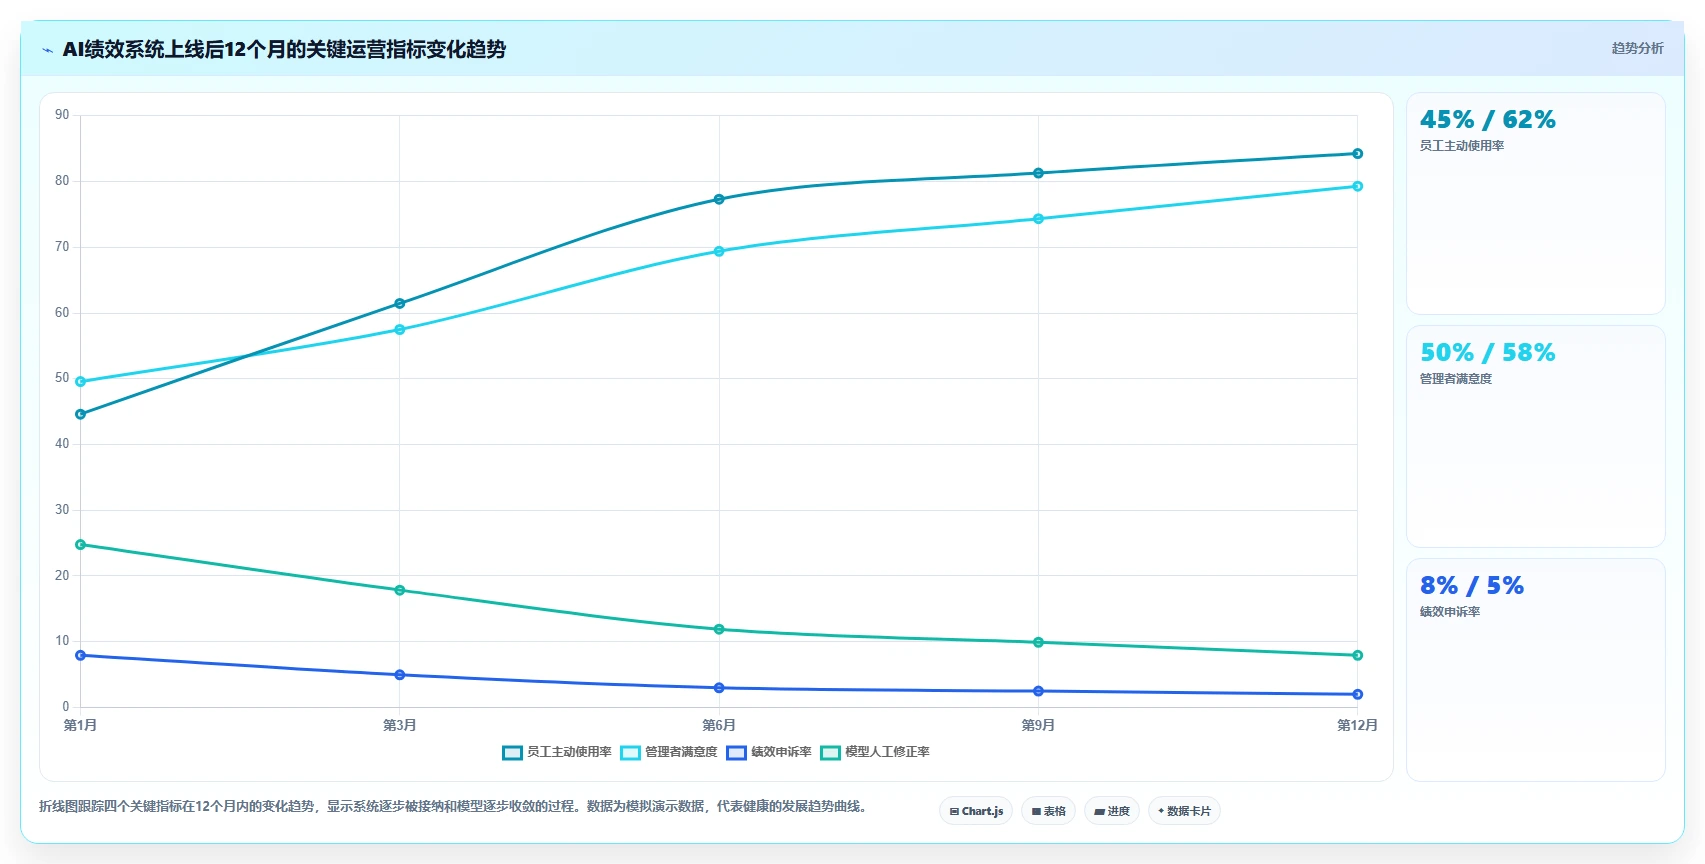Select the 50% / 58% stat card
Viewport: 1705px width, 864px height.
point(1535,436)
